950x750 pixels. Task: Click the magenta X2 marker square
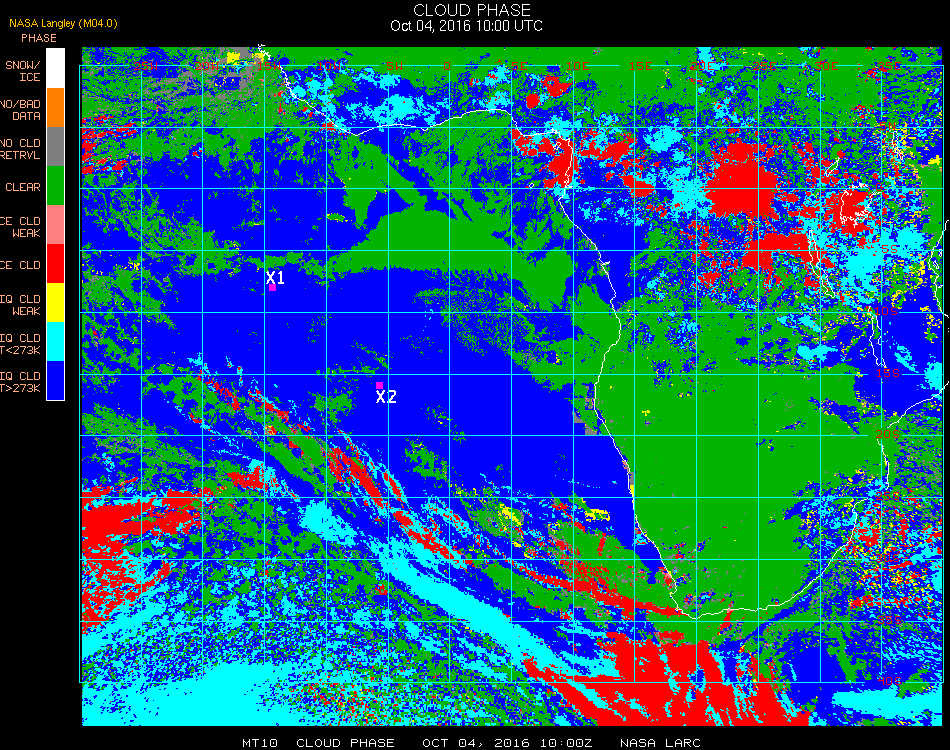coord(379,385)
